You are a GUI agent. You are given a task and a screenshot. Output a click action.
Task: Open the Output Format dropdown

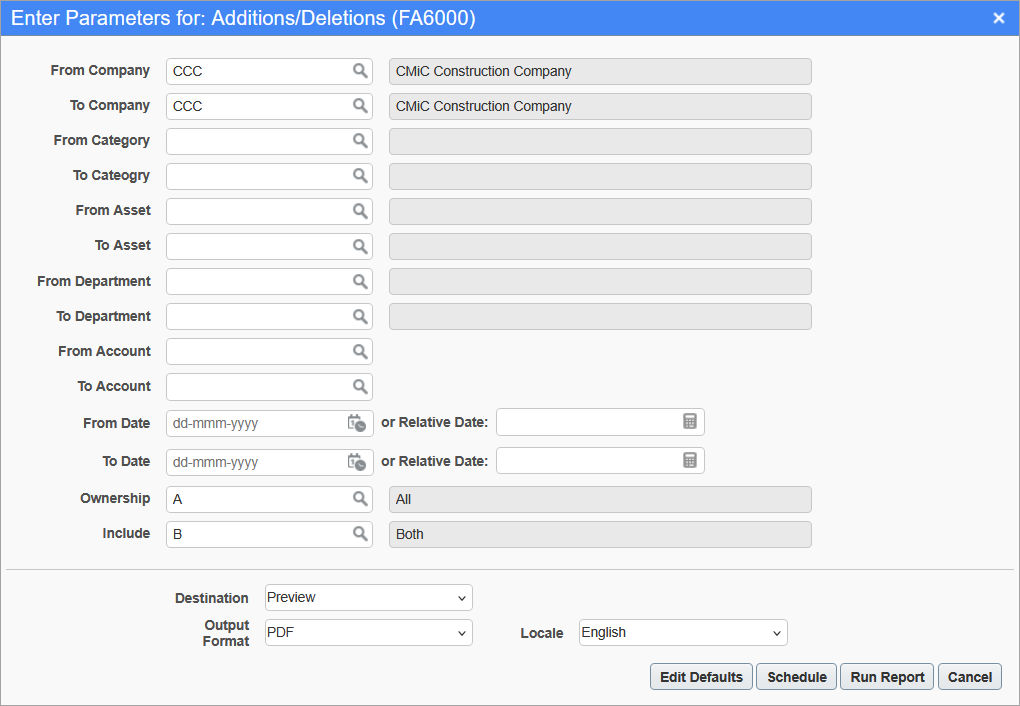368,632
